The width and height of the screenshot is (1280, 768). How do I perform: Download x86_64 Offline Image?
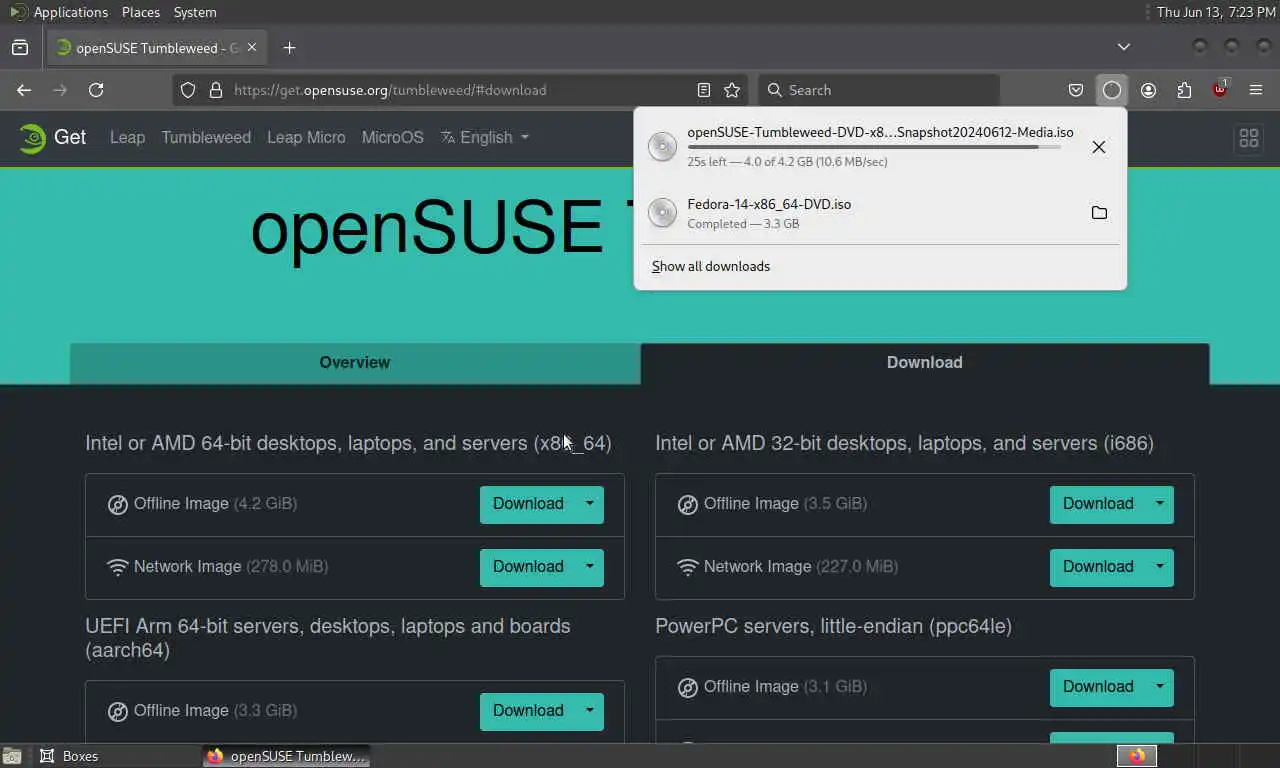pos(528,504)
